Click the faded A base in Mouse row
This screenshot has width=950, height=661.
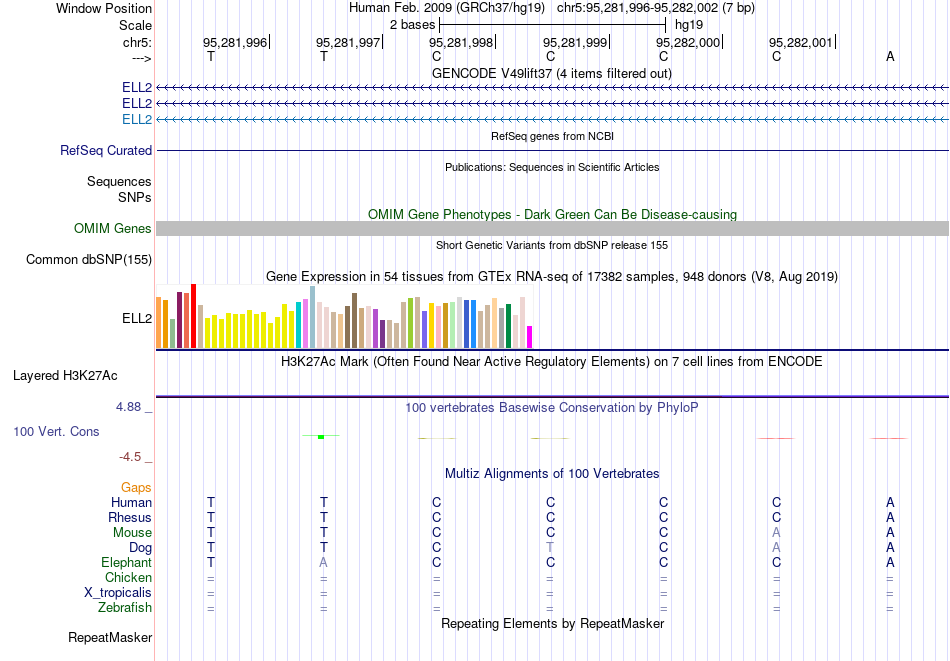point(777,533)
